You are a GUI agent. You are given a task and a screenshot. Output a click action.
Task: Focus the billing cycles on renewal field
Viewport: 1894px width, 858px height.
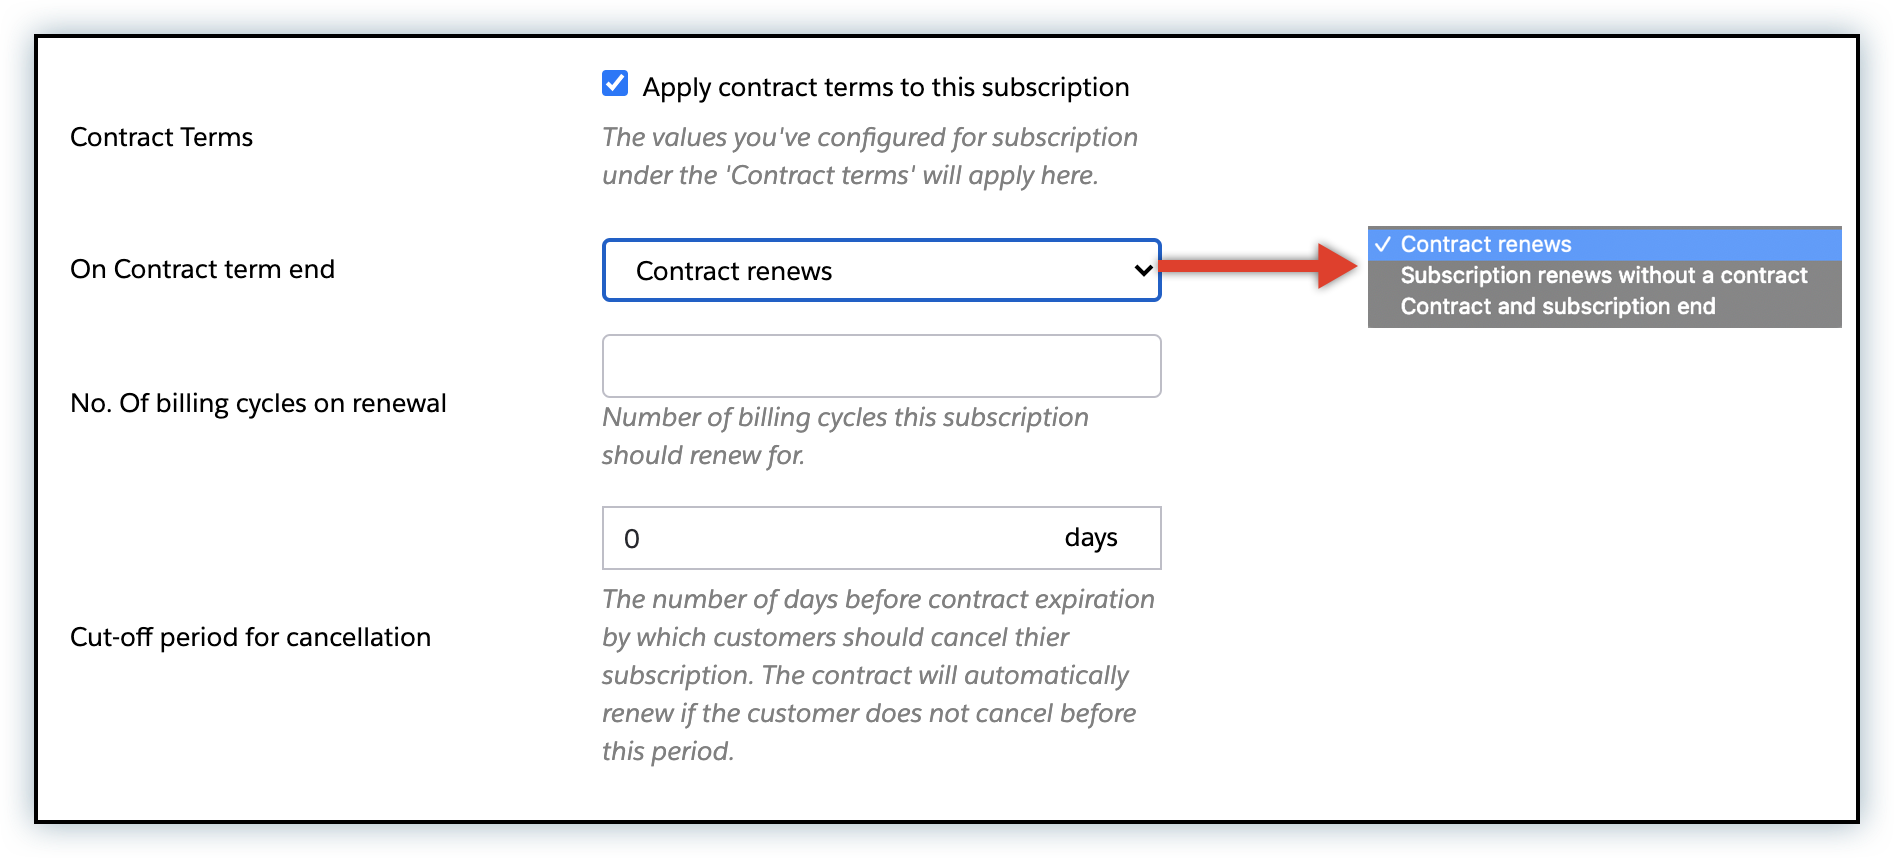pyautogui.click(x=881, y=366)
